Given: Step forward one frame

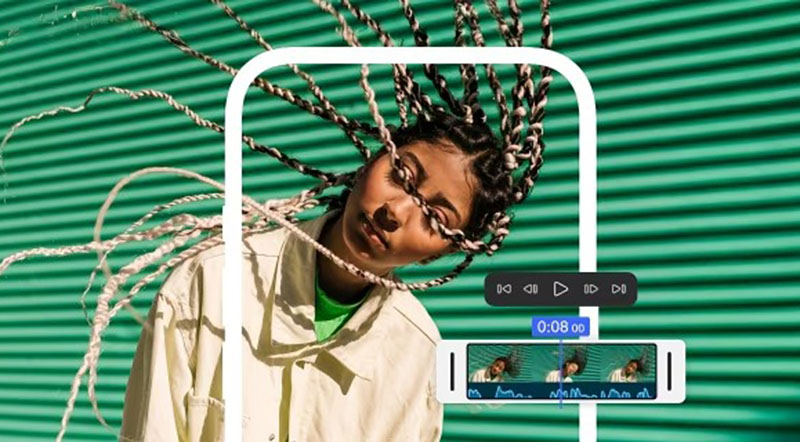Looking at the screenshot, I should click(591, 289).
